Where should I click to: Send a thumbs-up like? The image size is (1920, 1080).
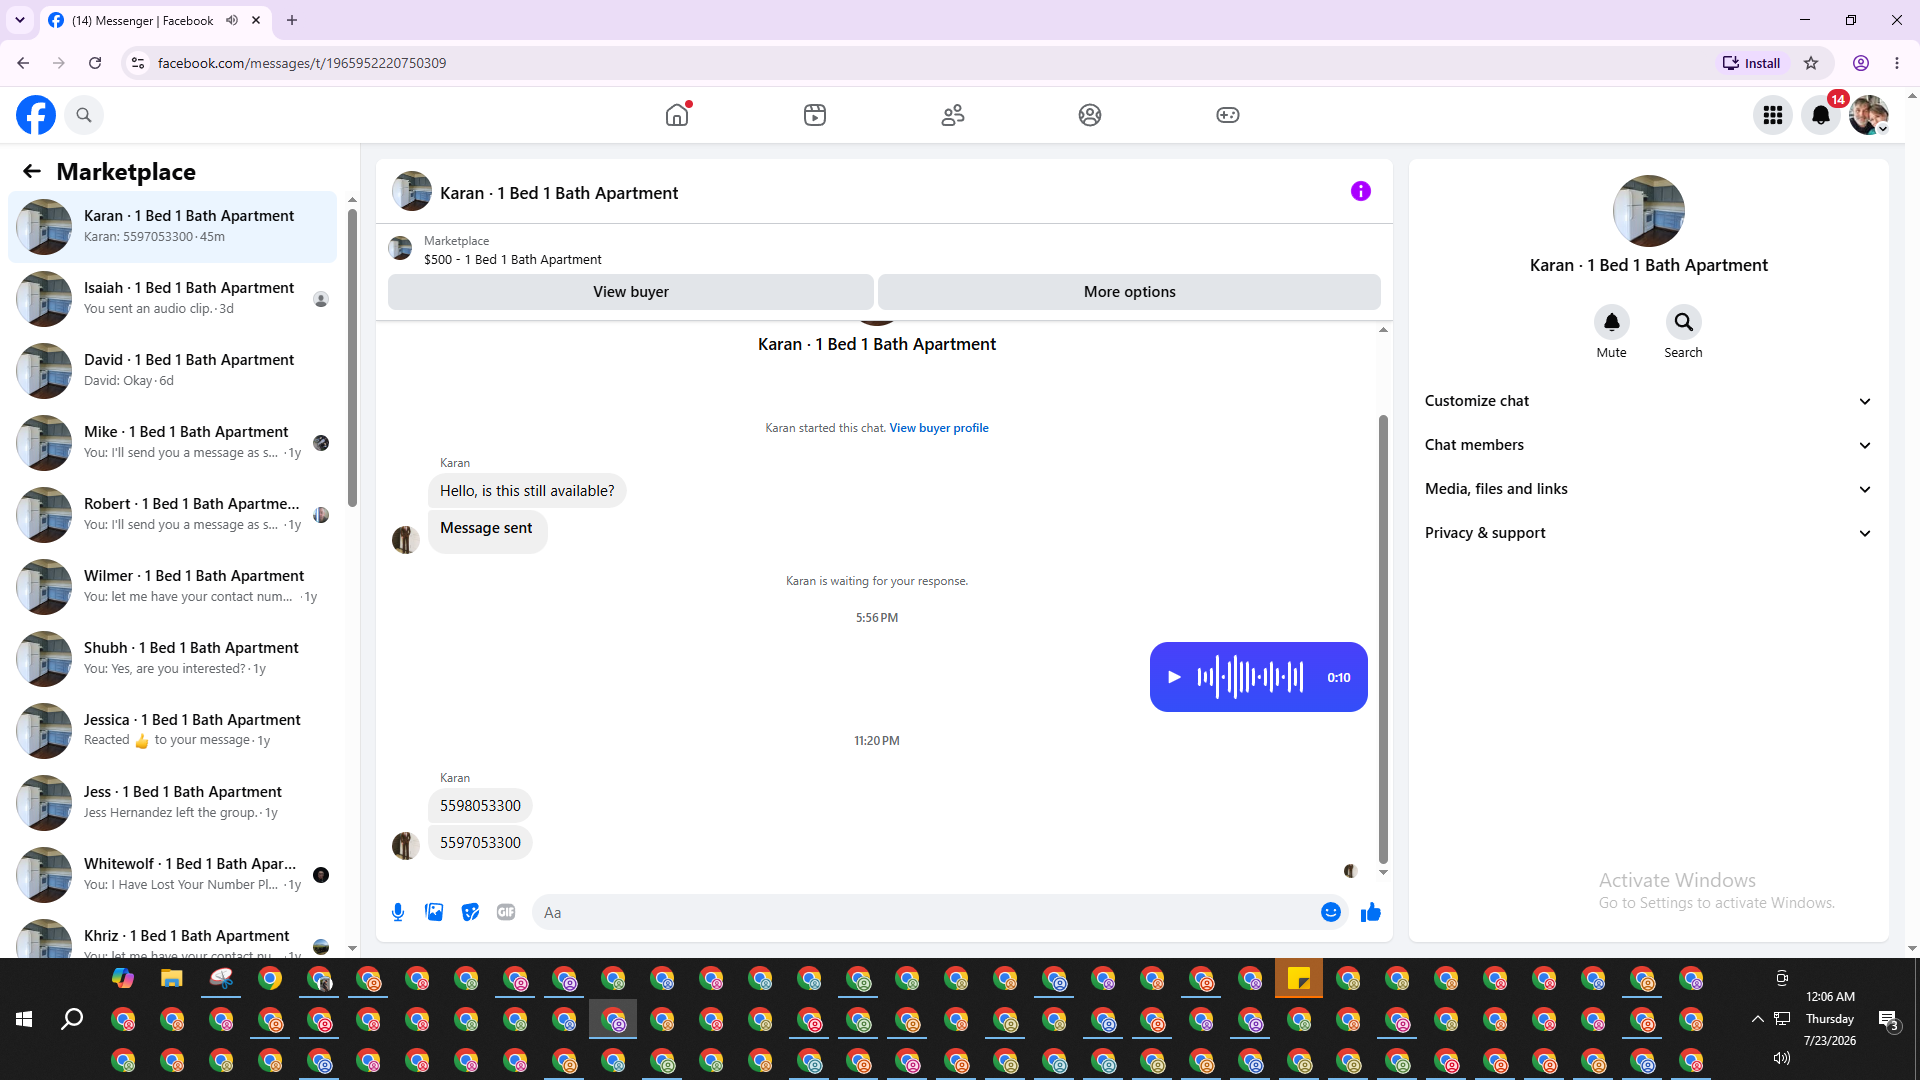[1371, 912]
